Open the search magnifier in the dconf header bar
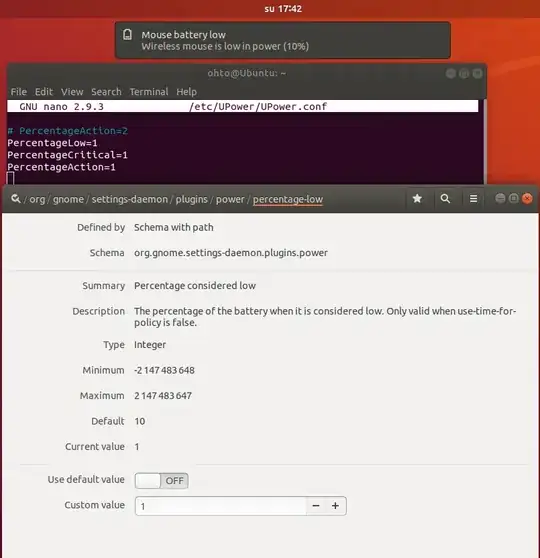The width and height of the screenshot is (540, 558). pos(445,199)
